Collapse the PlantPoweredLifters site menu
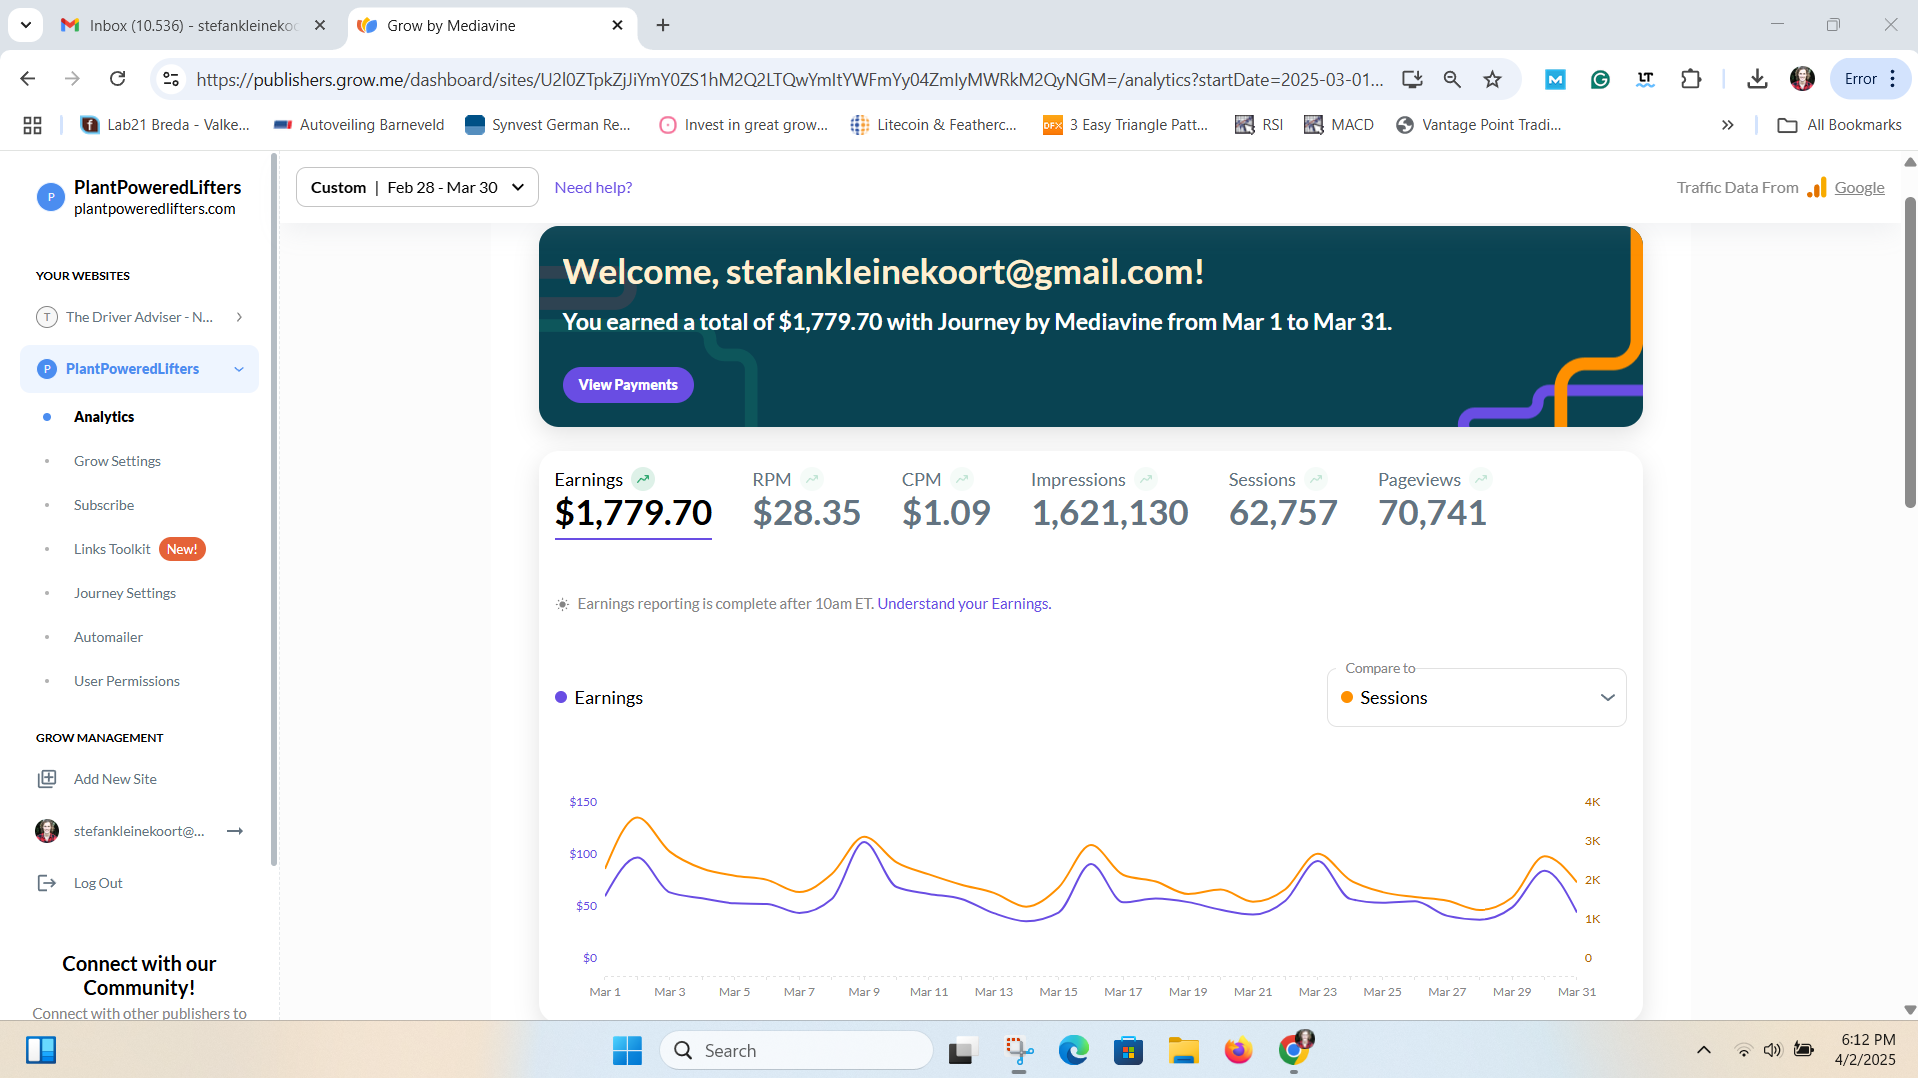This screenshot has width=1918, height=1078. (239, 369)
